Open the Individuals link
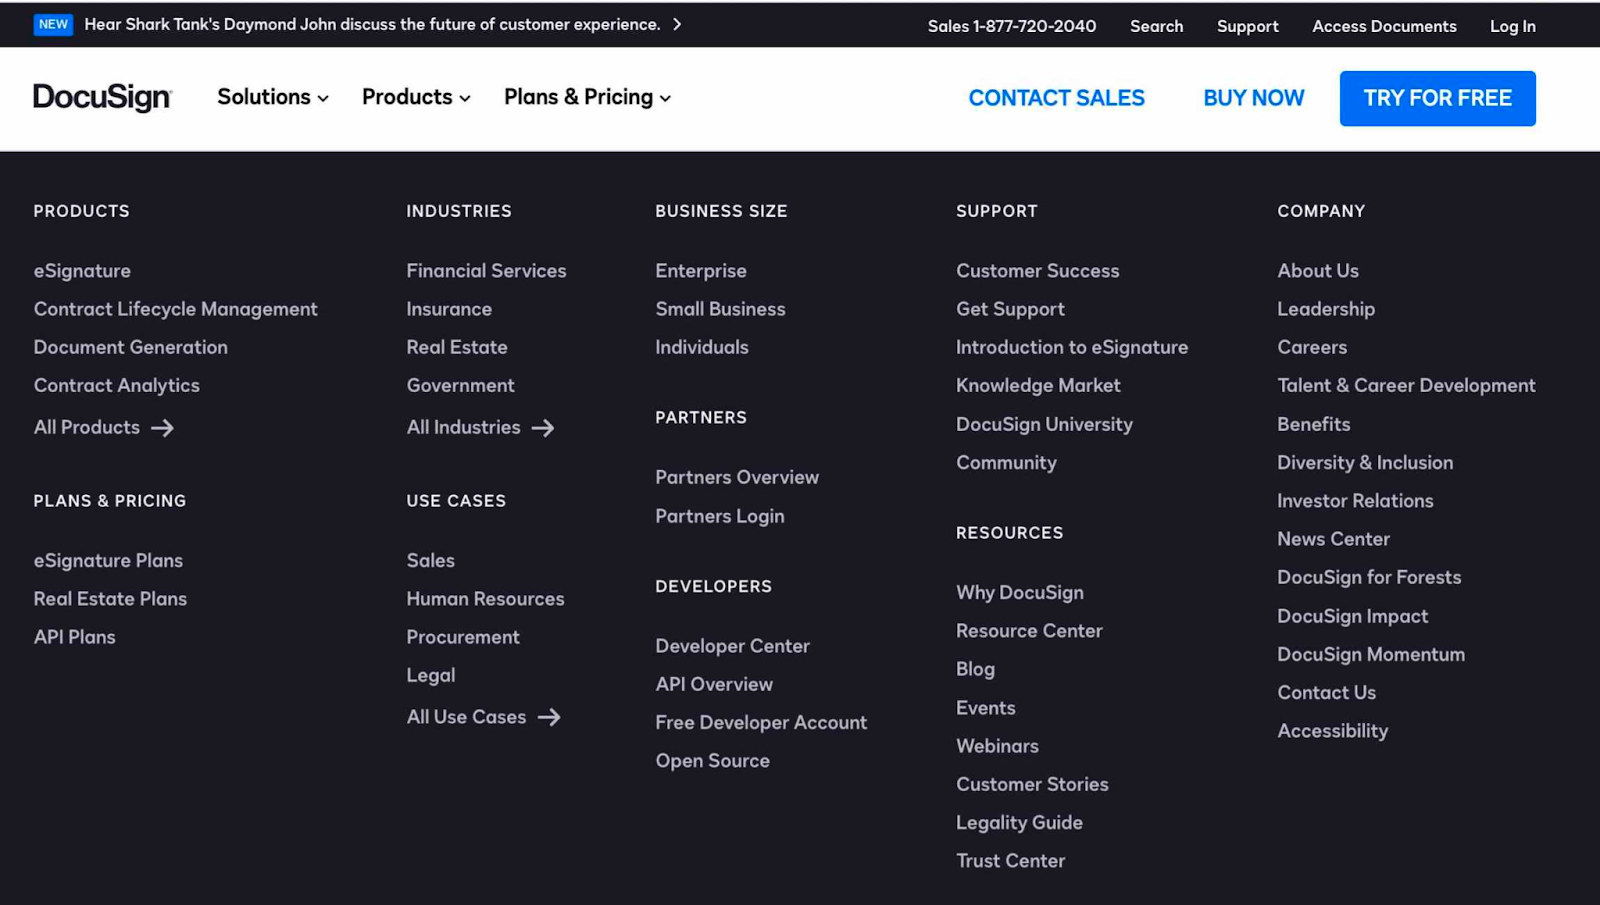The height and width of the screenshot is (905, 1600). point(702,347)
